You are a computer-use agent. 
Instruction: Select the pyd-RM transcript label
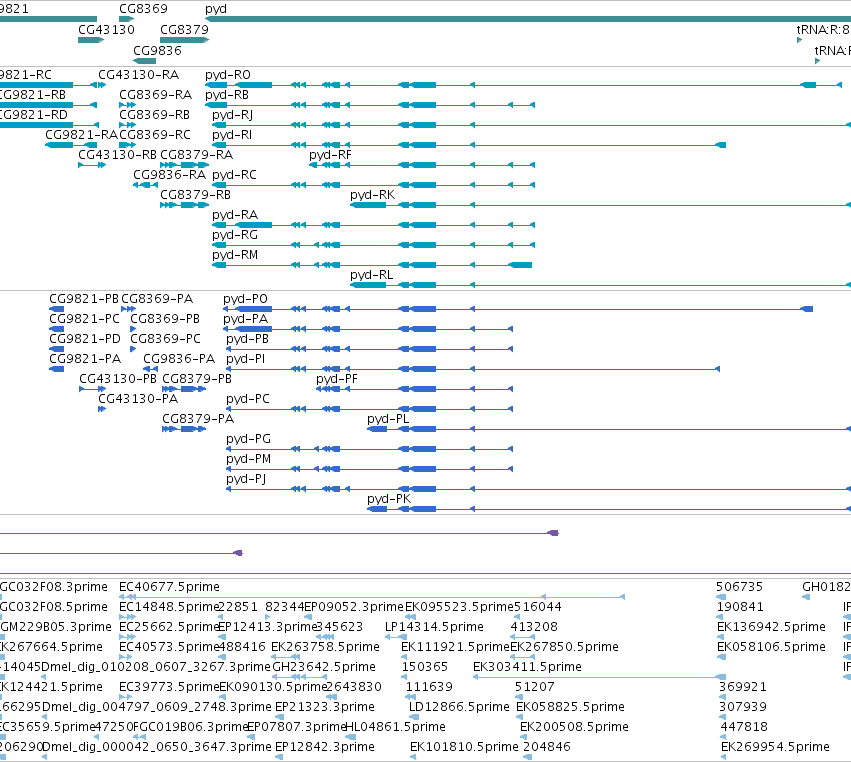(x=235, y=256)
